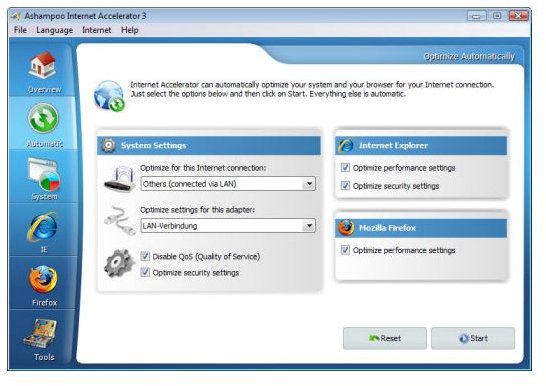Click 'Optimize settings for this adapter:' label
The height and width of the screenshot is (386, 546).
(197, 210)
